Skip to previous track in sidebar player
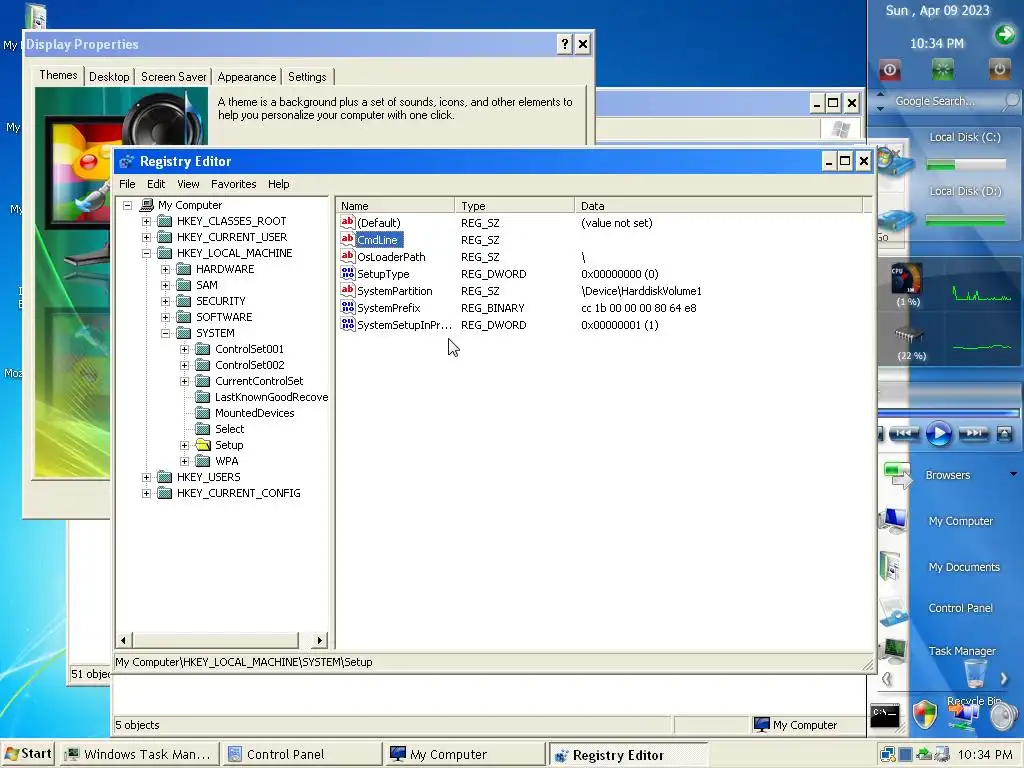 pyautogui.click(x=904, y=433)
